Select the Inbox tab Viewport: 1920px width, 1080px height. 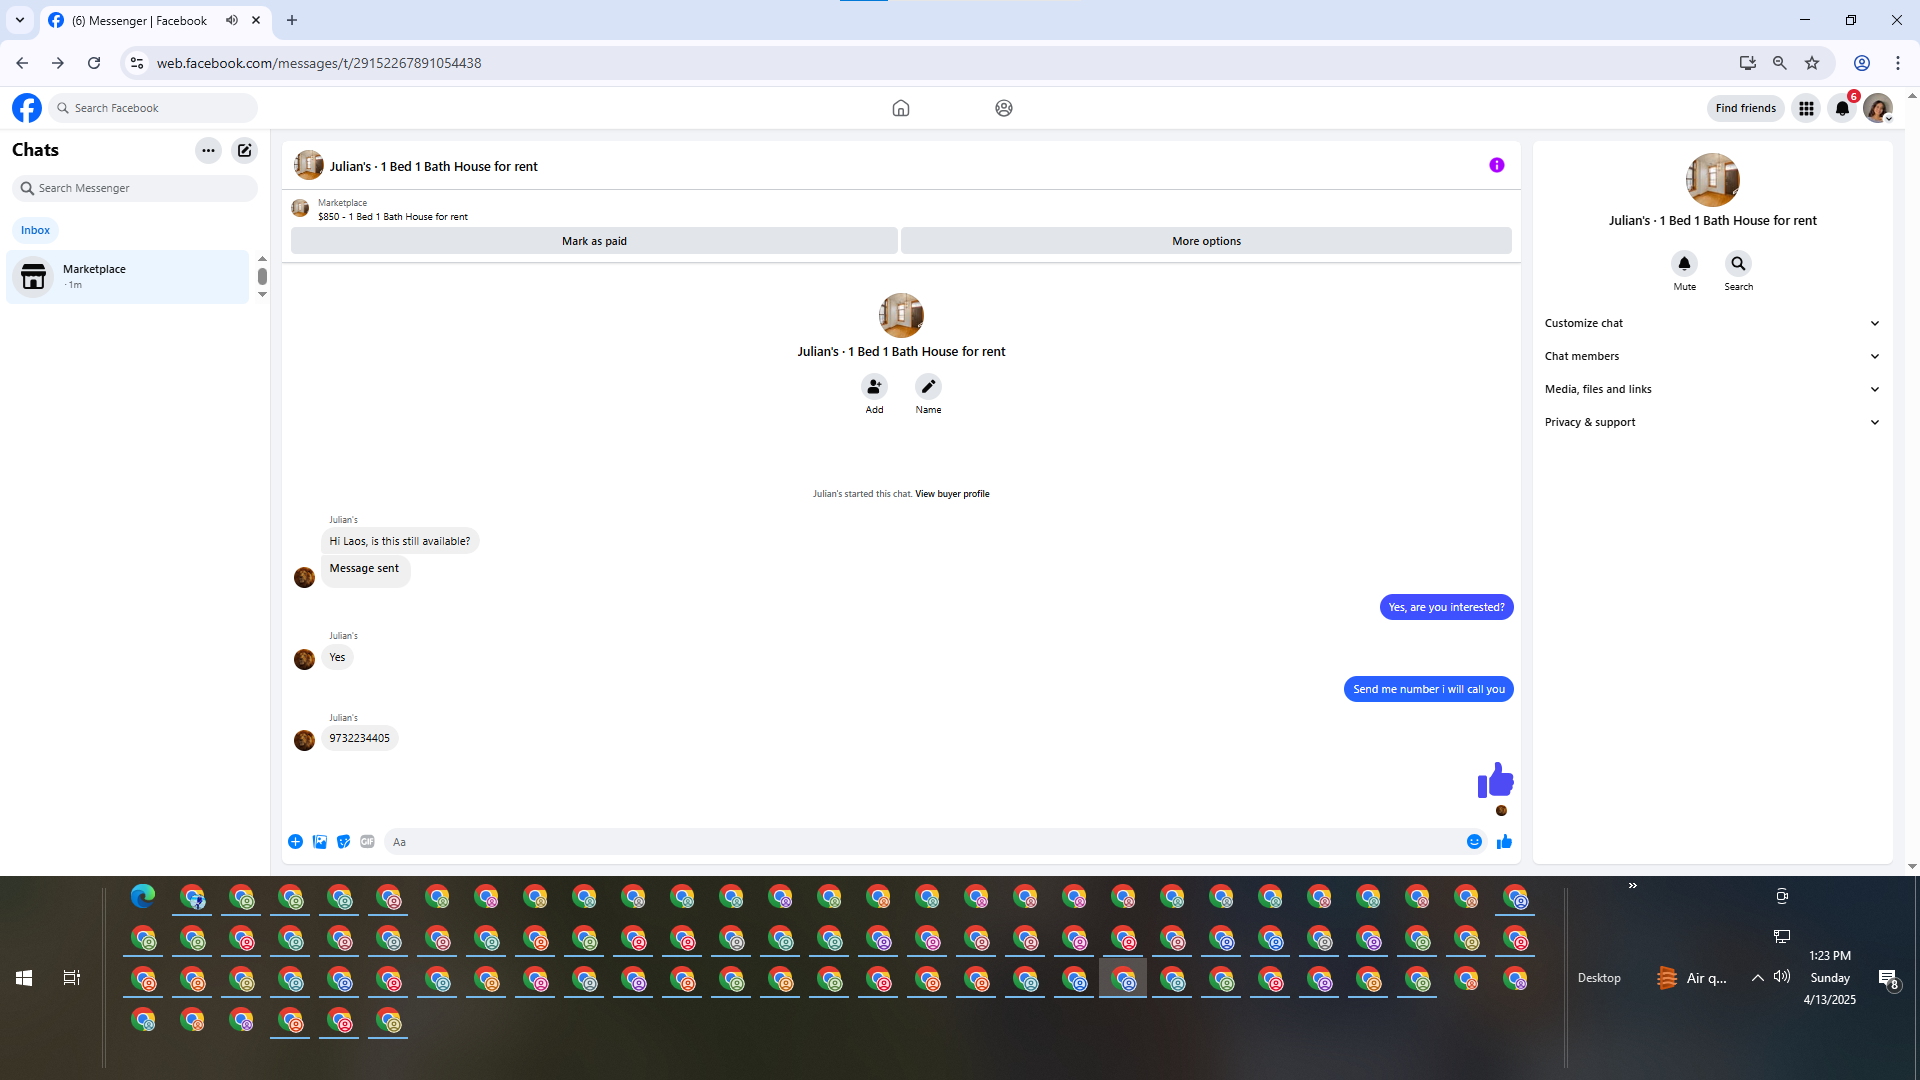(x=35, y=230)
